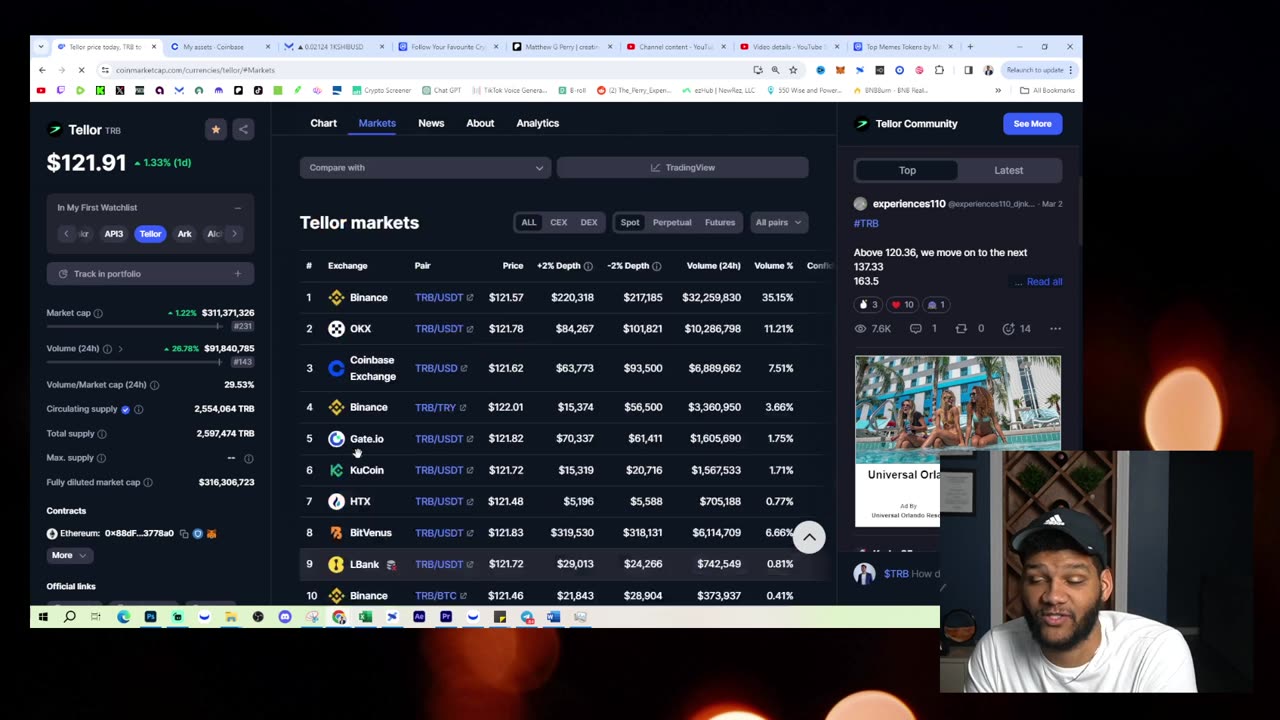
Task: Open Discord from the taskbar
Action: point(285,617)
